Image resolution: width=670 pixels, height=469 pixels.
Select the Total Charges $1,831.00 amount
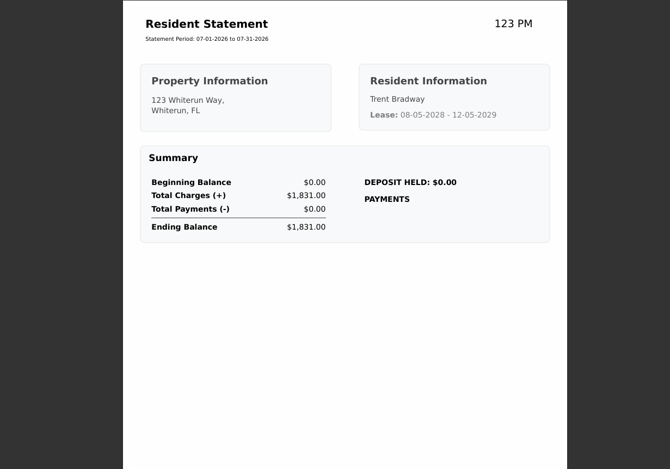(306, 196)
